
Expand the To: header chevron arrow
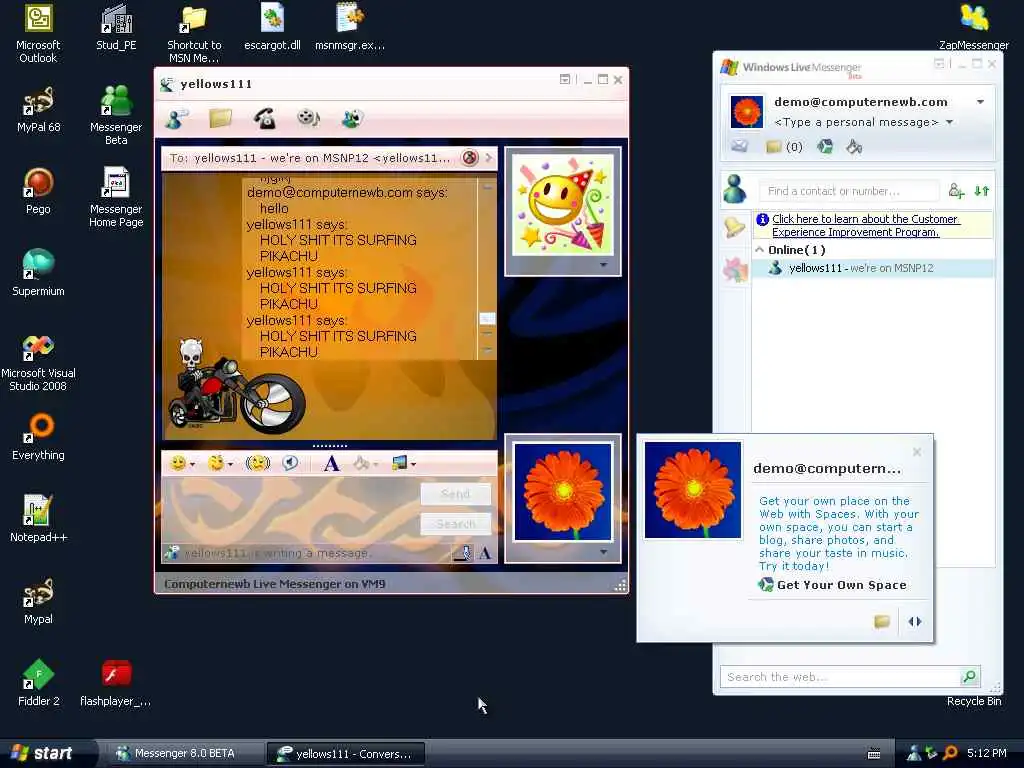click(488, 157)
